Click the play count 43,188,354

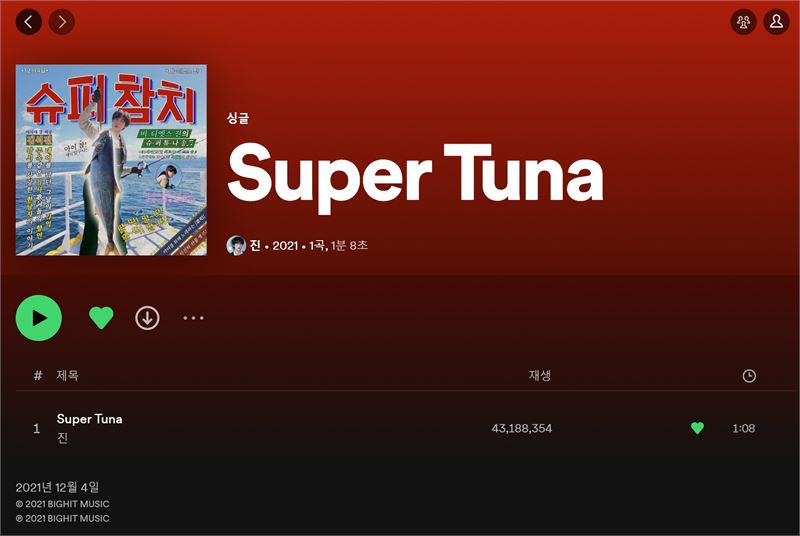click(521, 428)
